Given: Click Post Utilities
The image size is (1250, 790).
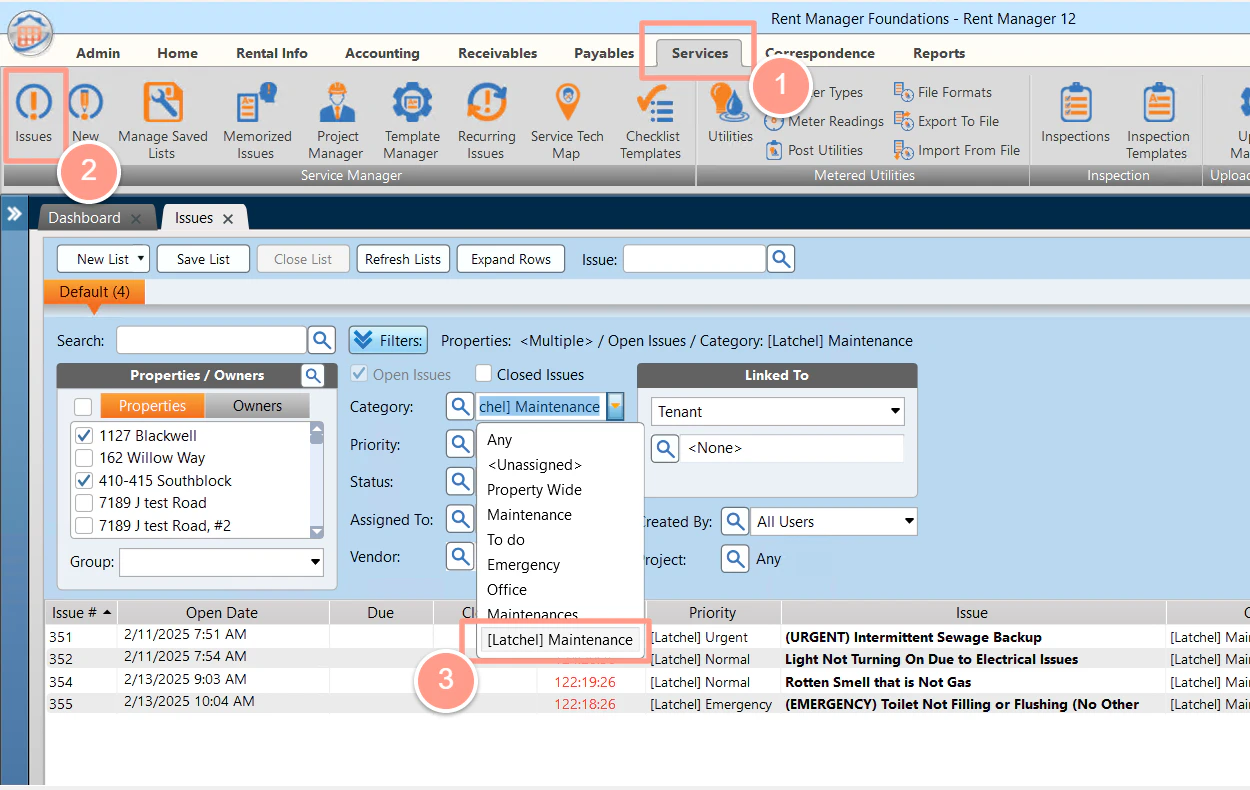Looking at the screenshot, I should tap(813, 150).
